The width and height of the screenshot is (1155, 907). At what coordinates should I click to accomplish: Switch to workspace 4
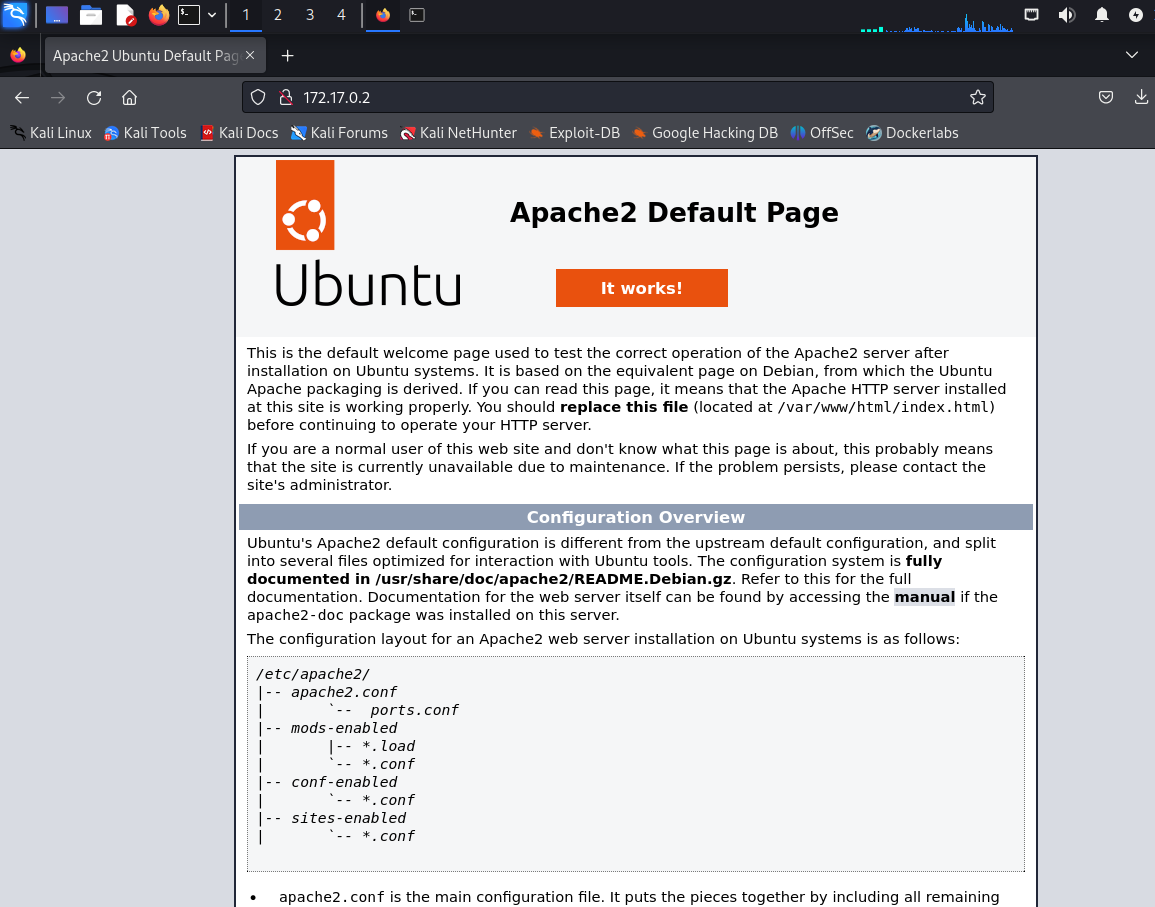click(x=341, y=15)
